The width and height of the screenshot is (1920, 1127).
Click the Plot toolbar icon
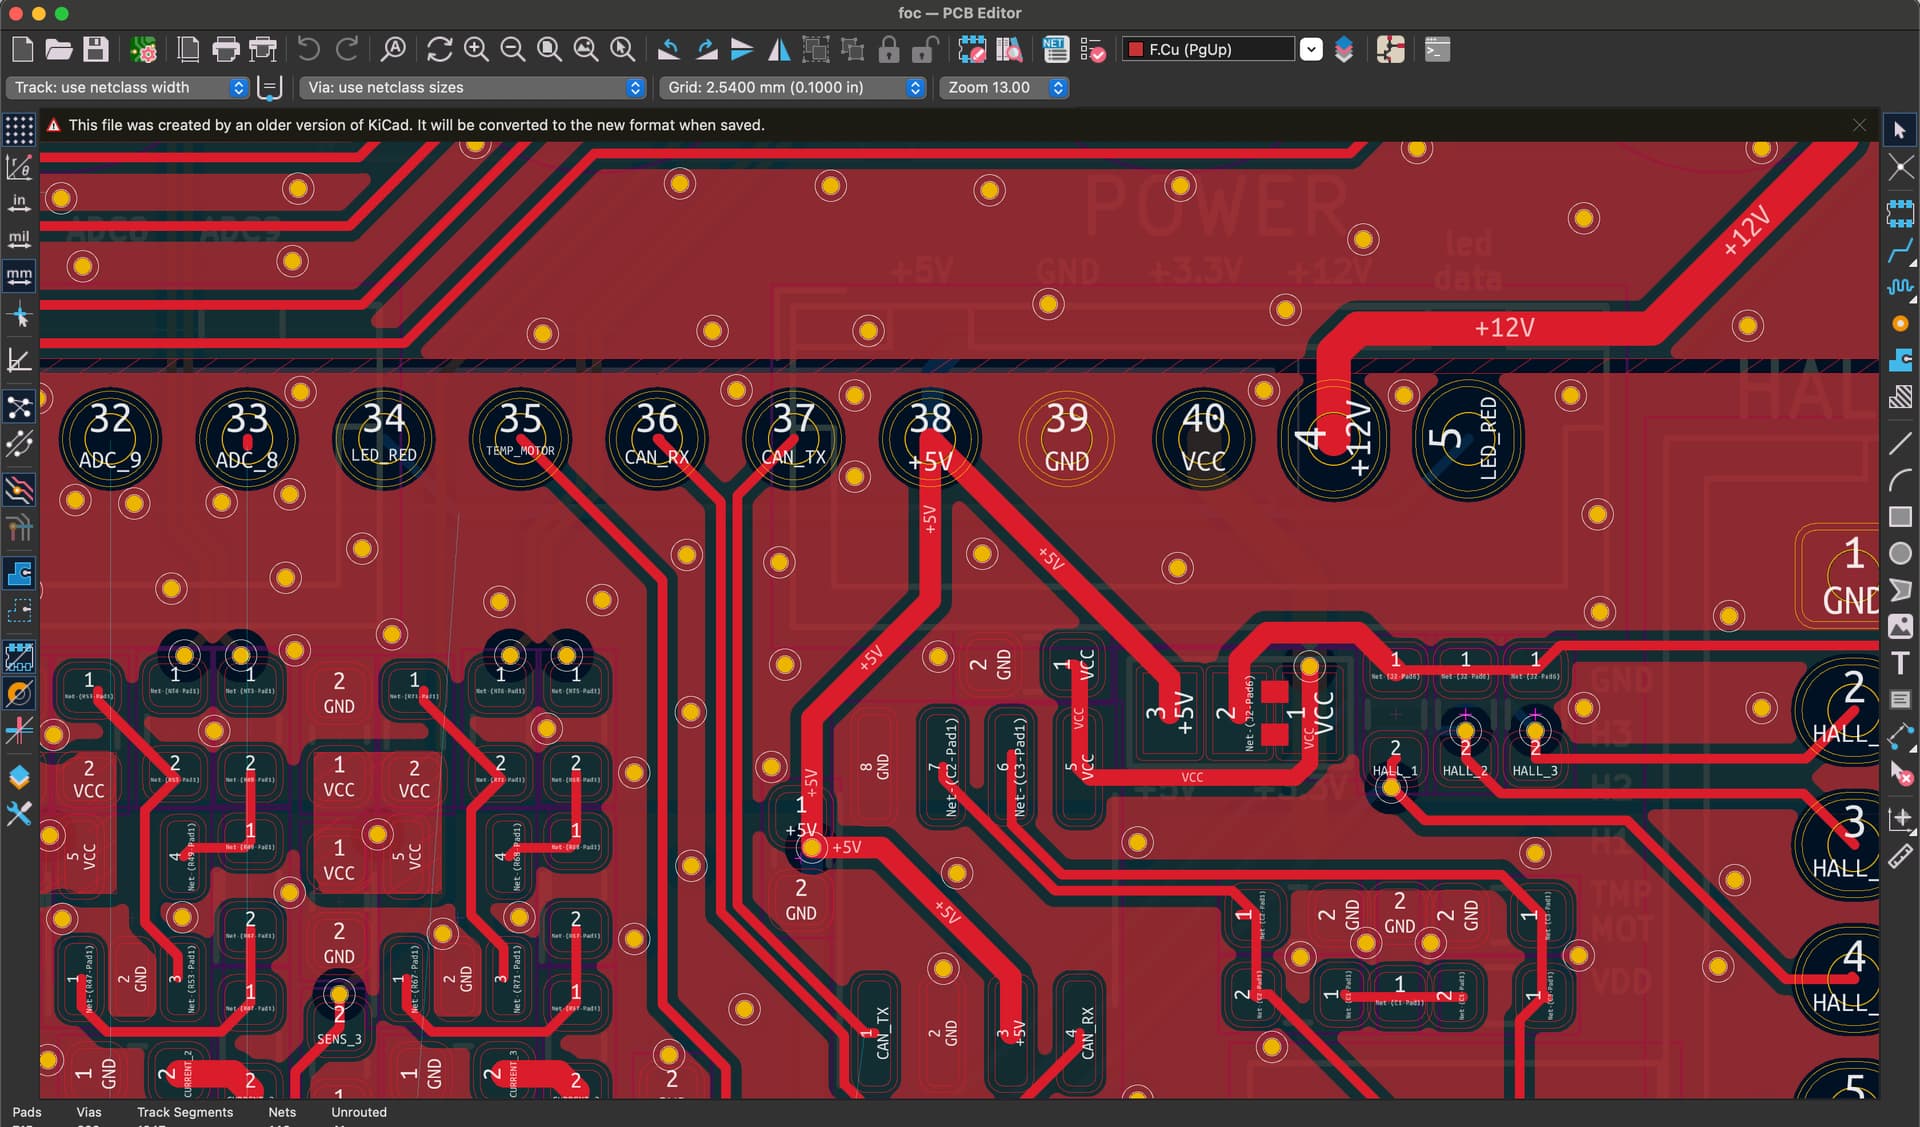[x=263, y=49]
